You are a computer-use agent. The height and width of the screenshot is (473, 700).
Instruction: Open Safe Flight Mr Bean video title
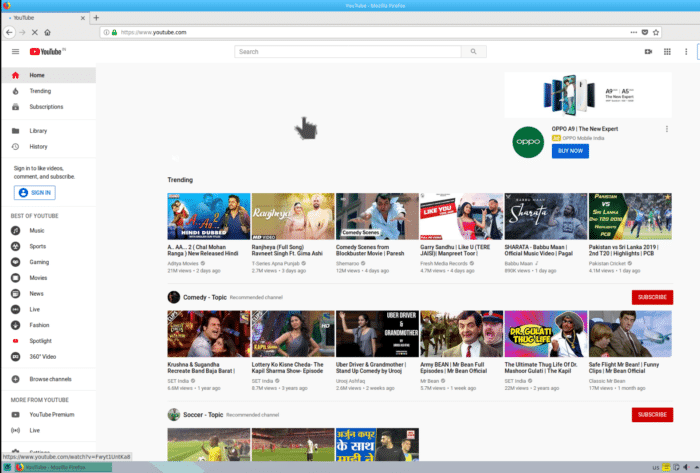click(624, 368)
